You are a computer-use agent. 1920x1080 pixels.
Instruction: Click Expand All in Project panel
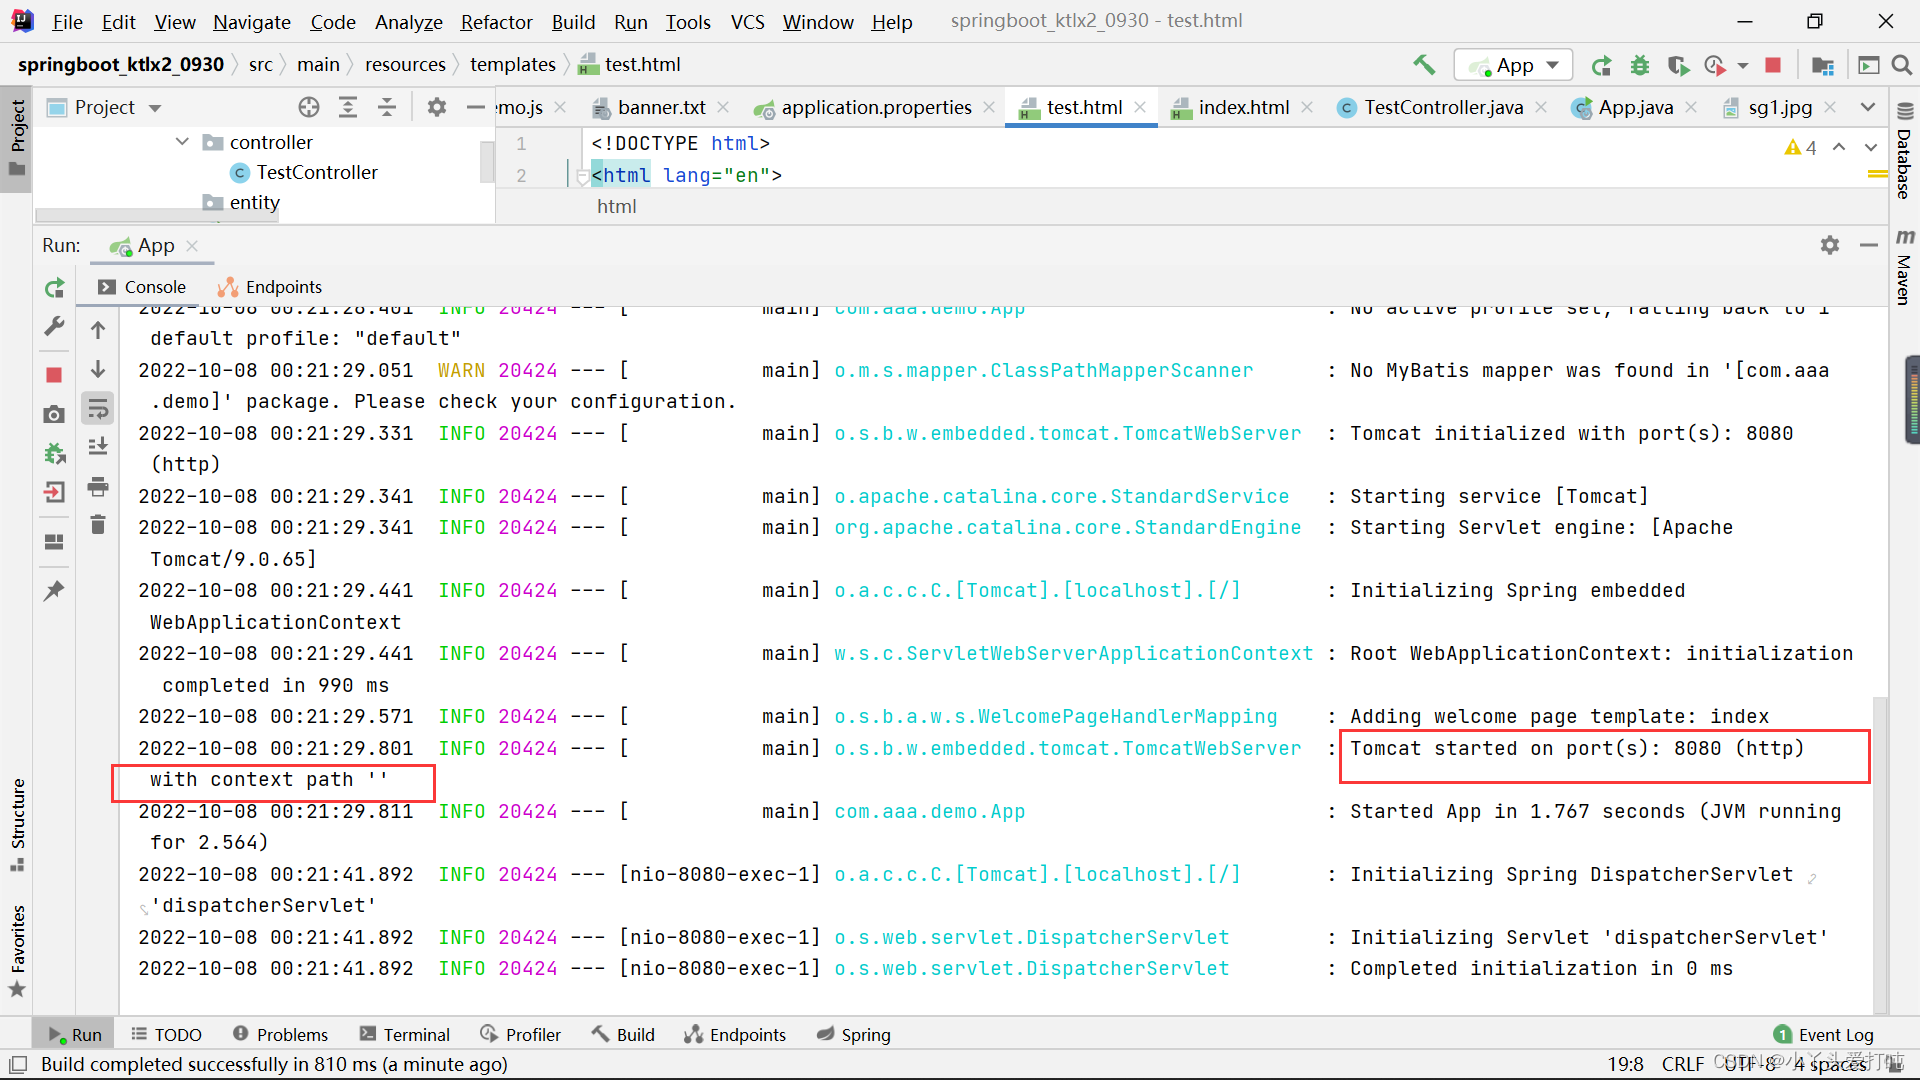pos(348,107)
